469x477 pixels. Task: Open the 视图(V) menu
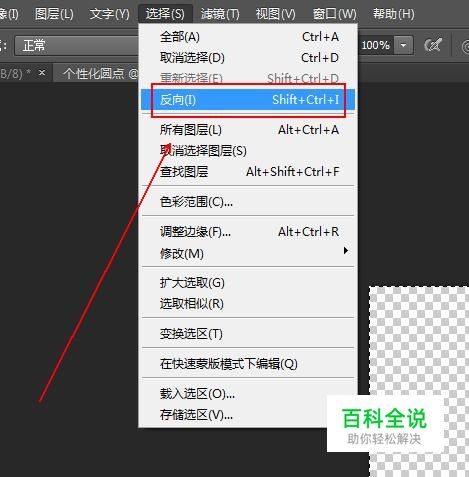pyautogui.click(x=275, y=14)
